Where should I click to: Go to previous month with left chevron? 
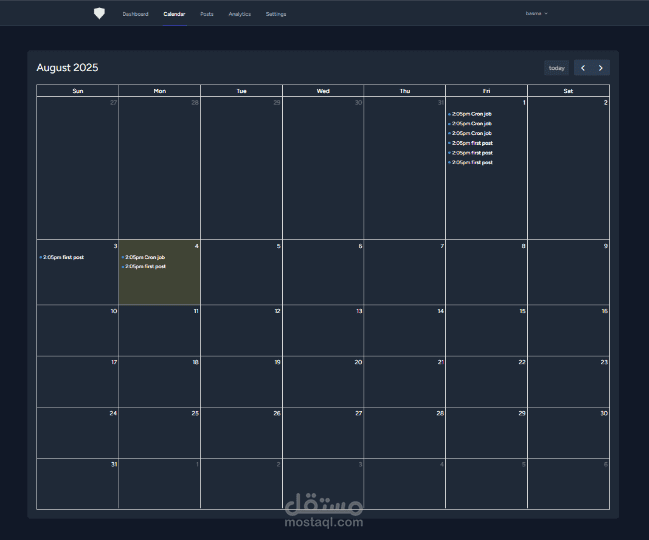583,68
